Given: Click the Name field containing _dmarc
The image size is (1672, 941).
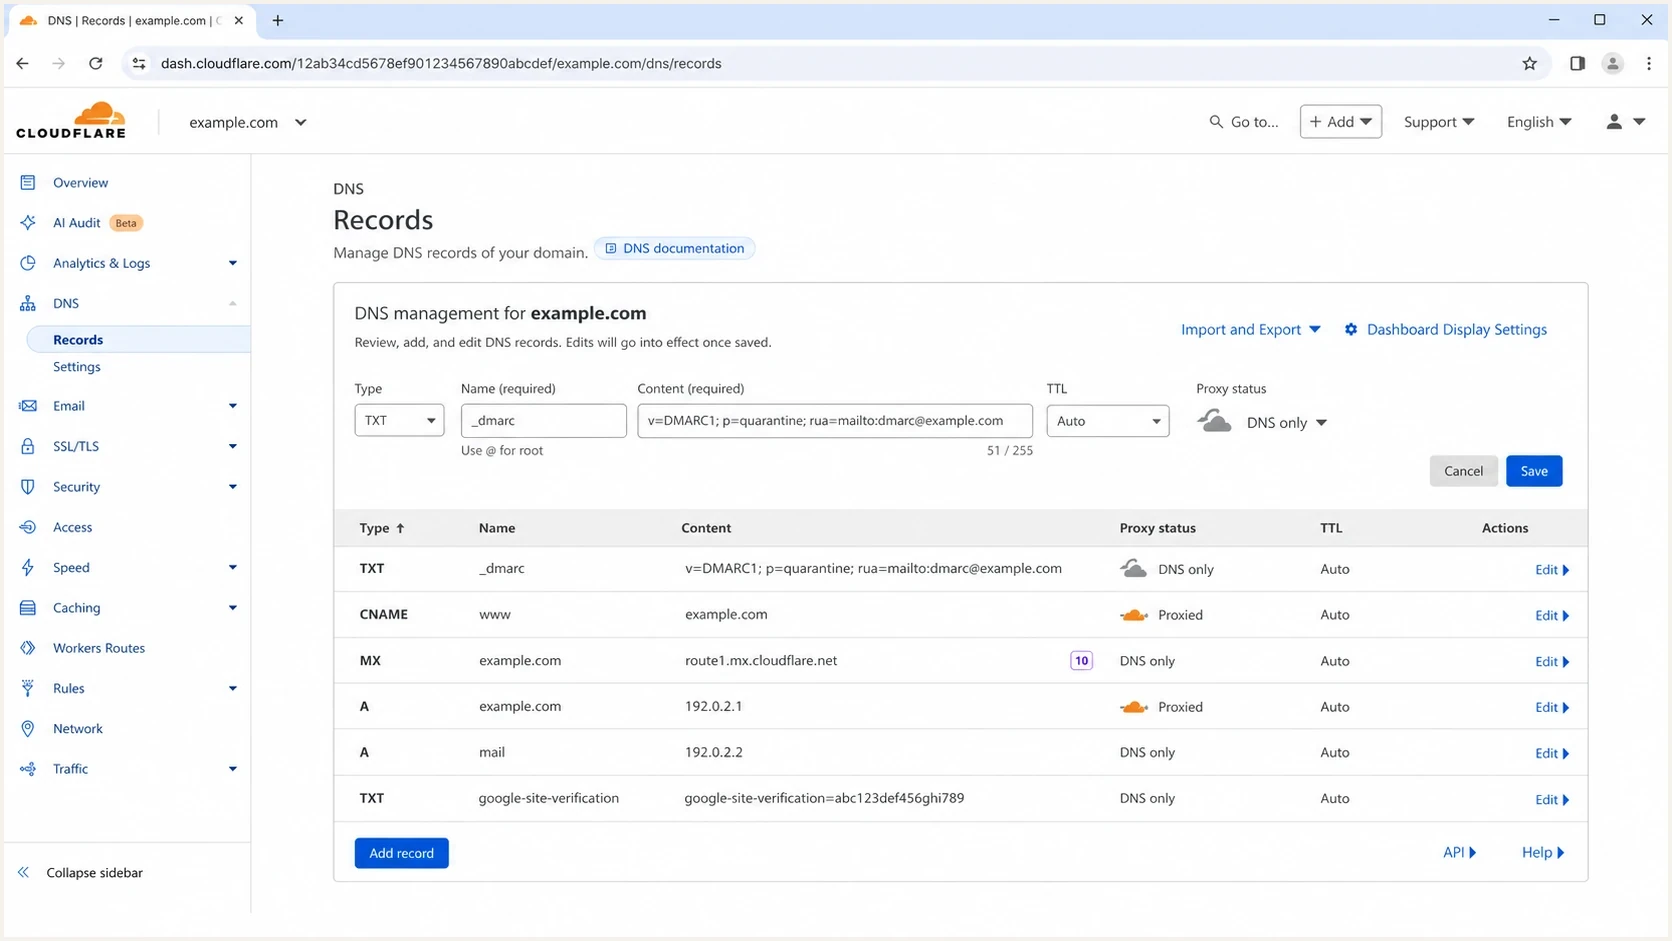Looking at the screenshot, I should (x=544, y=420).
